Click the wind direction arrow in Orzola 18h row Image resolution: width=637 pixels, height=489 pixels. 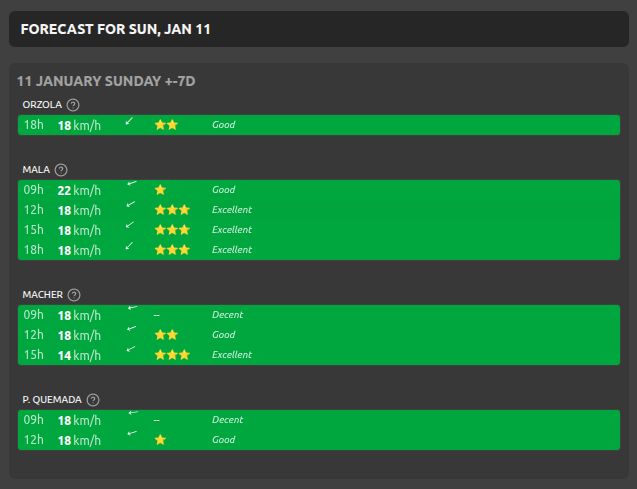(x=129, y=122)
